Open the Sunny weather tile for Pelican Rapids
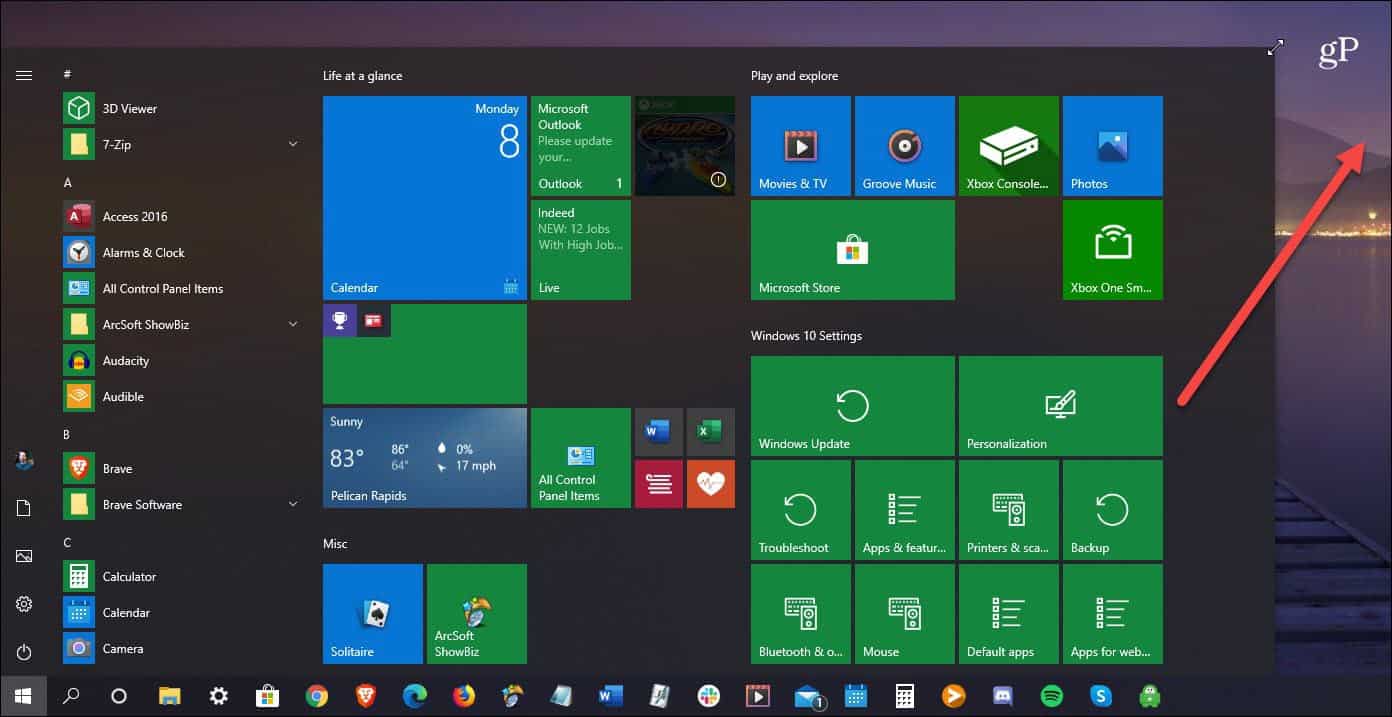 [x=425, y=458]
